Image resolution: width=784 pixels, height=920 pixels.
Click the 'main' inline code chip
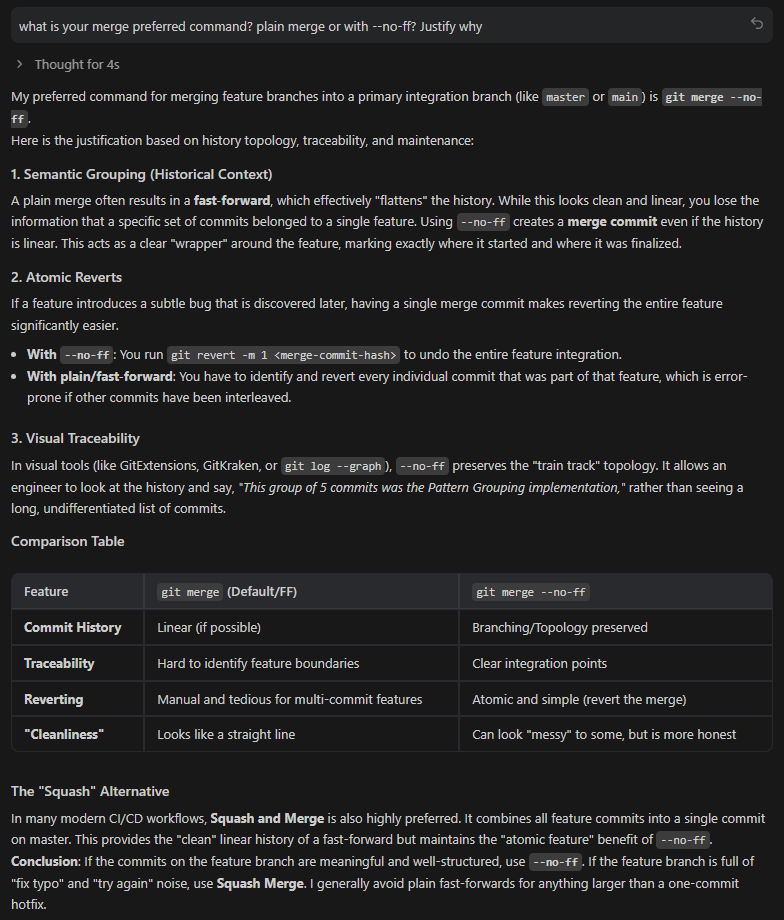(x=626, y=97)
